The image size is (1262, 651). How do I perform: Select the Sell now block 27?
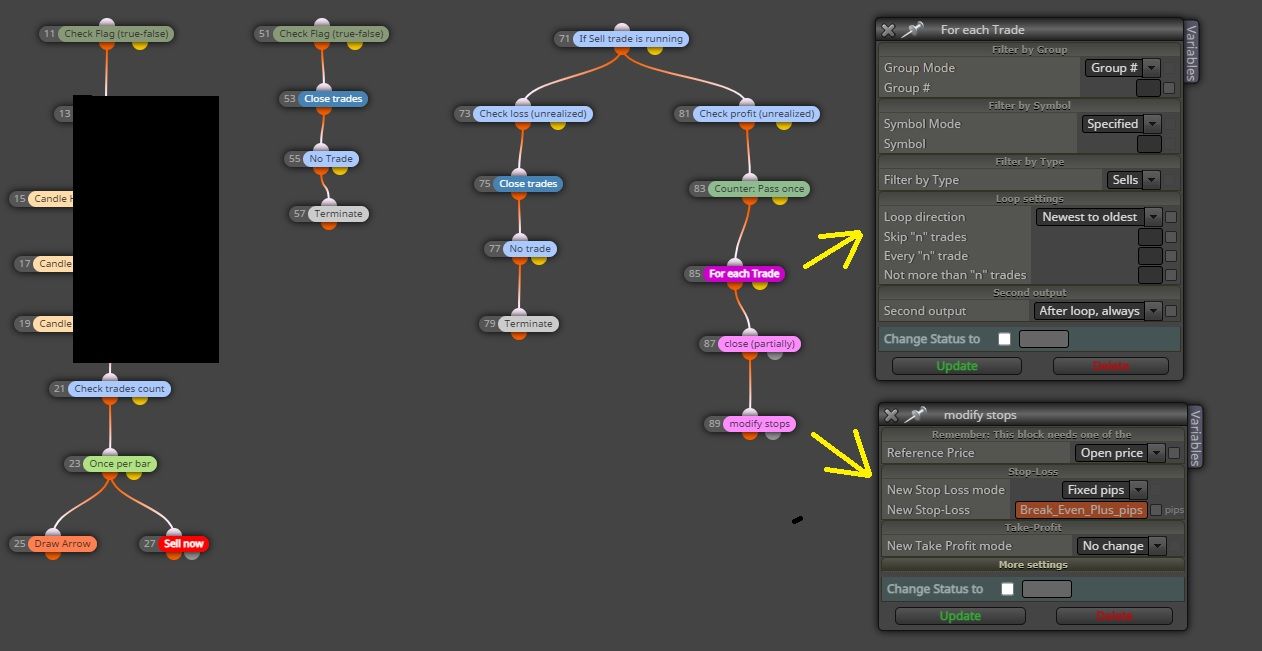(x=184, y=544)
